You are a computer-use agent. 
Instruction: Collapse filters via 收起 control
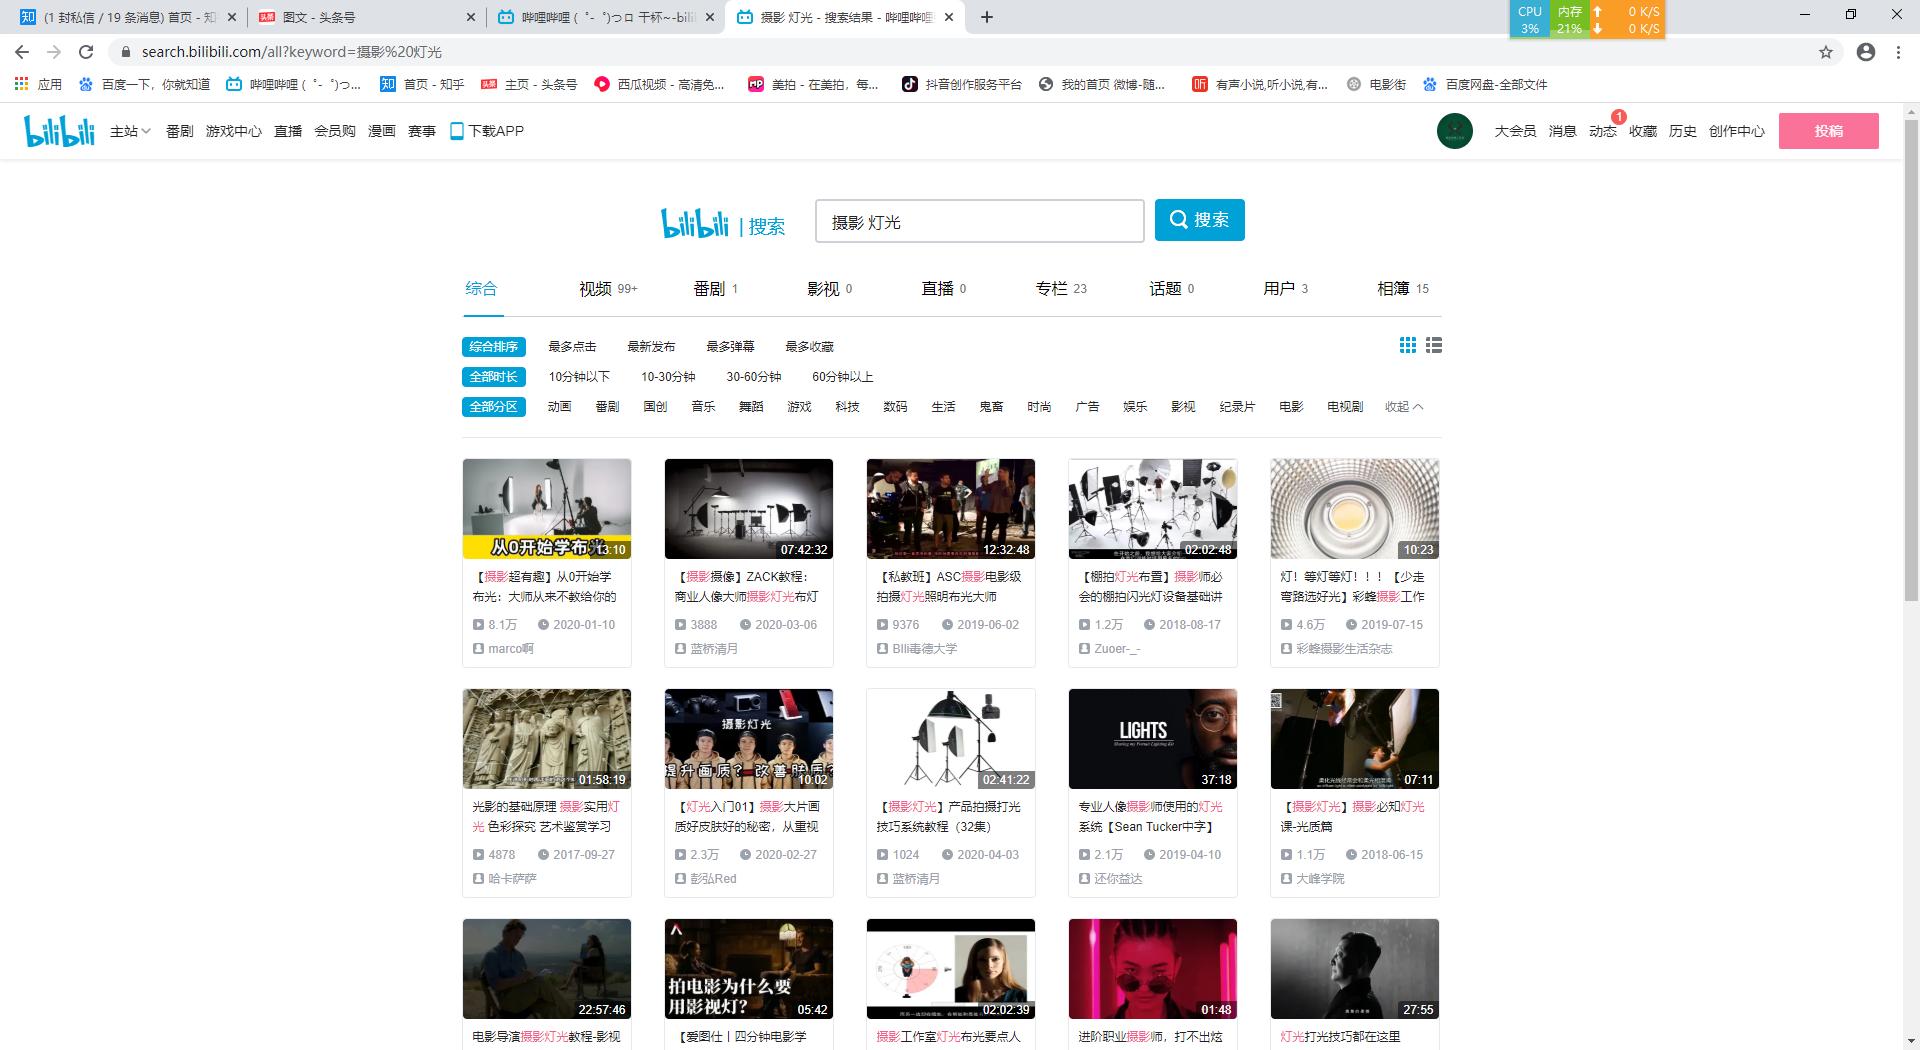pos(1403,407)
